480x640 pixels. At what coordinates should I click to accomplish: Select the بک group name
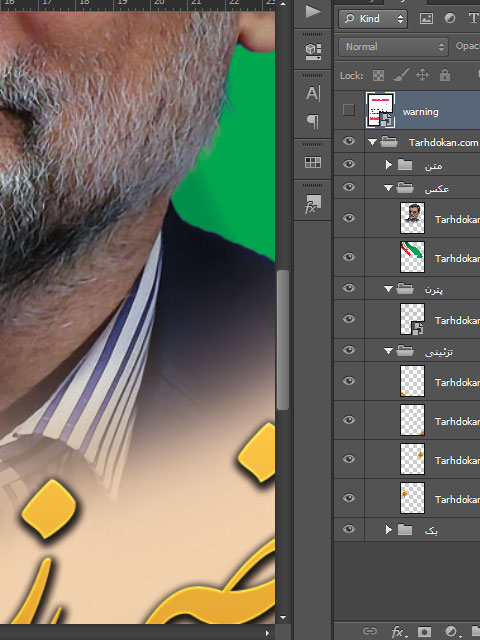point(431,530)
